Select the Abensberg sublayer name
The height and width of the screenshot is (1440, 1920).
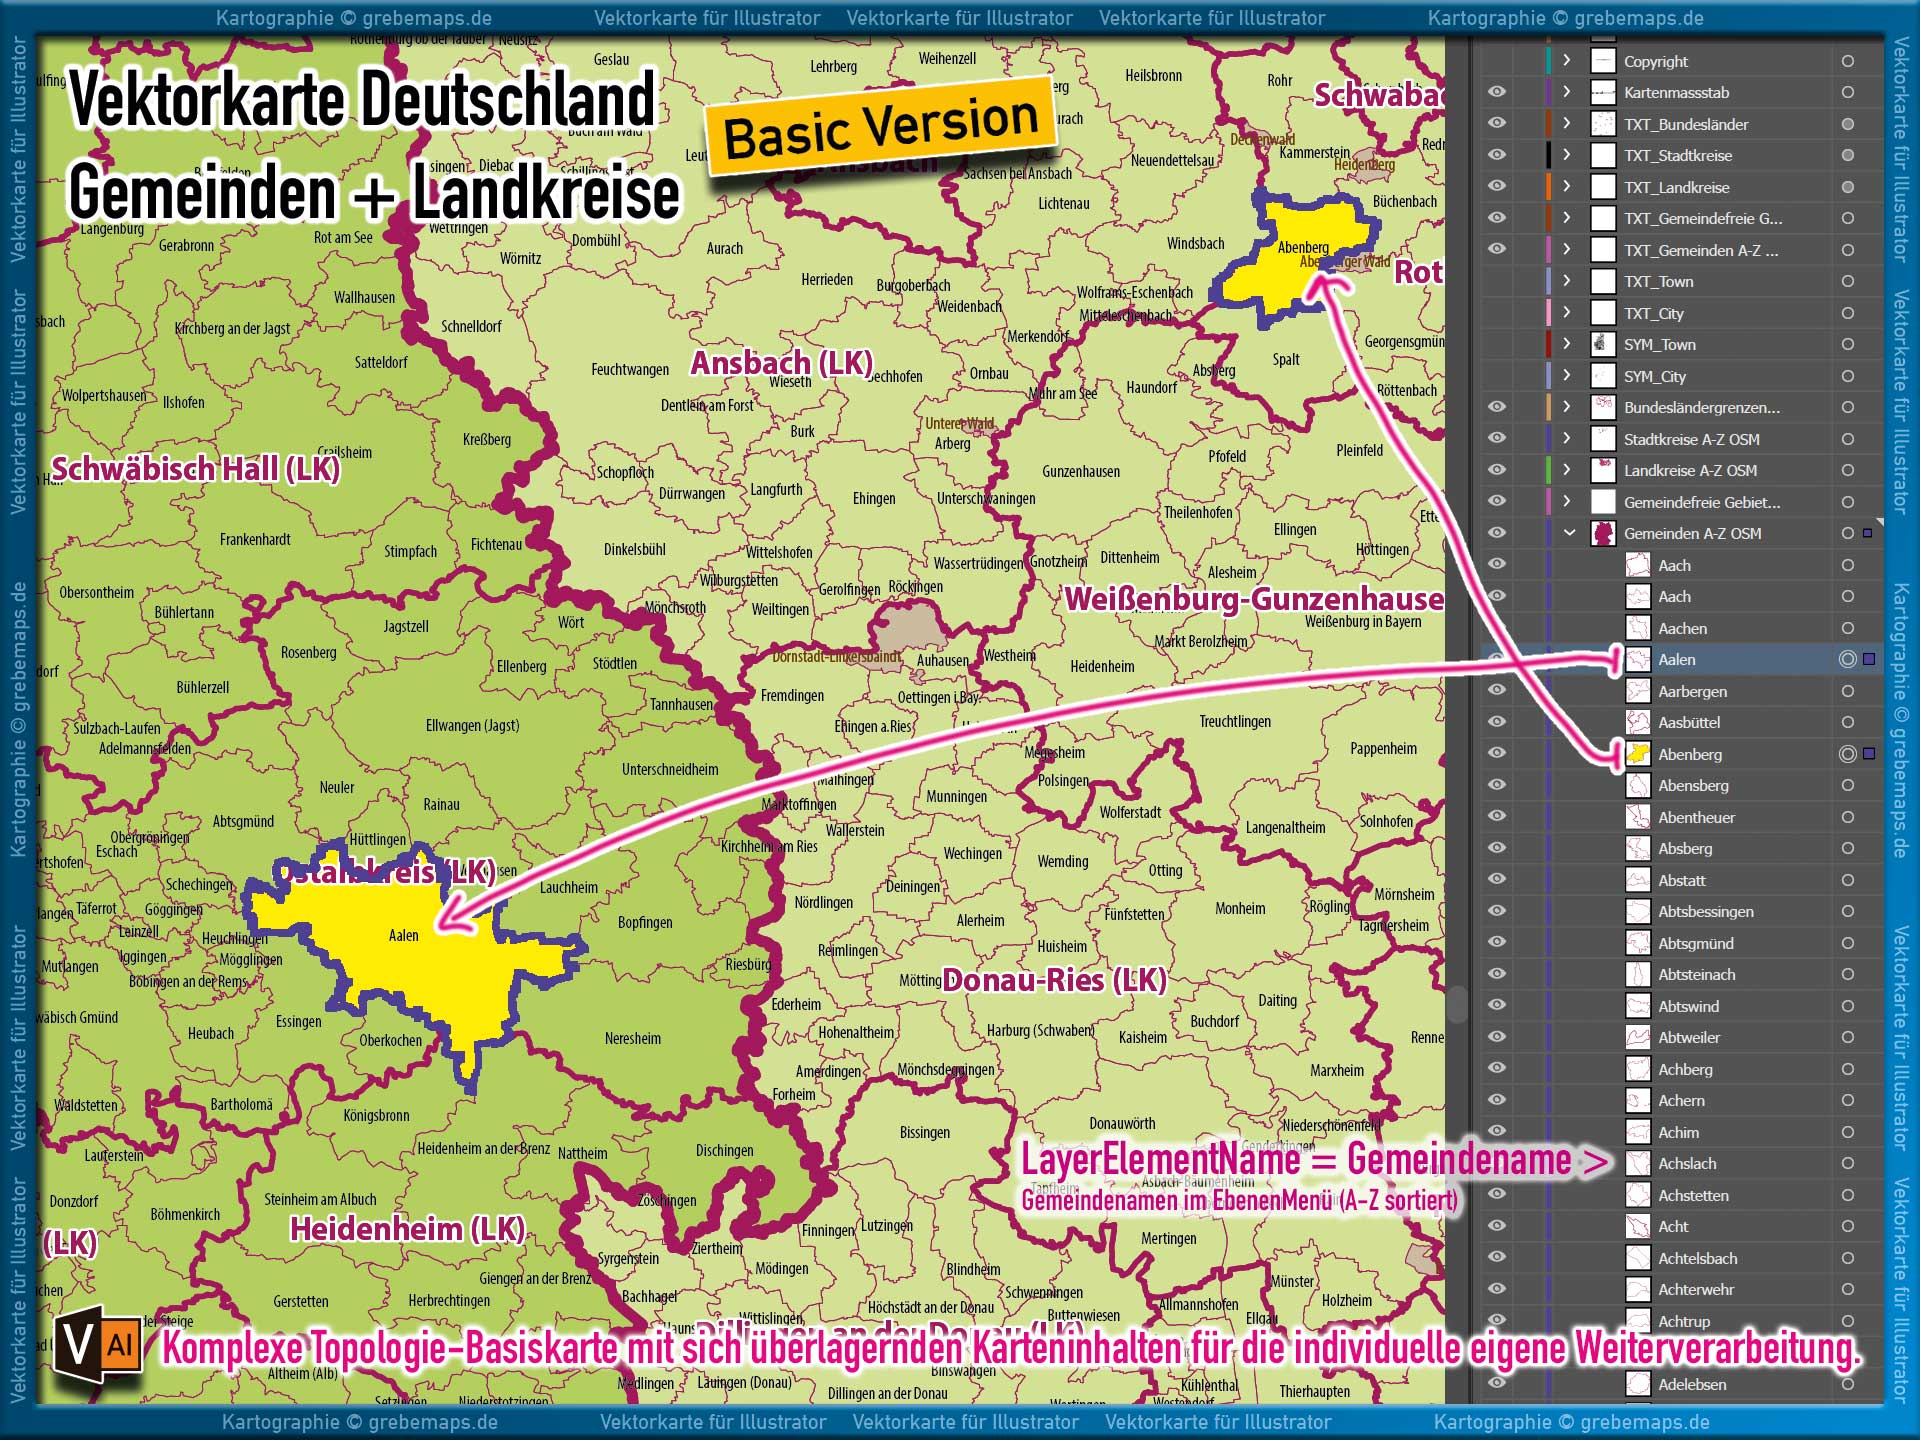[x=1693, y=785]
